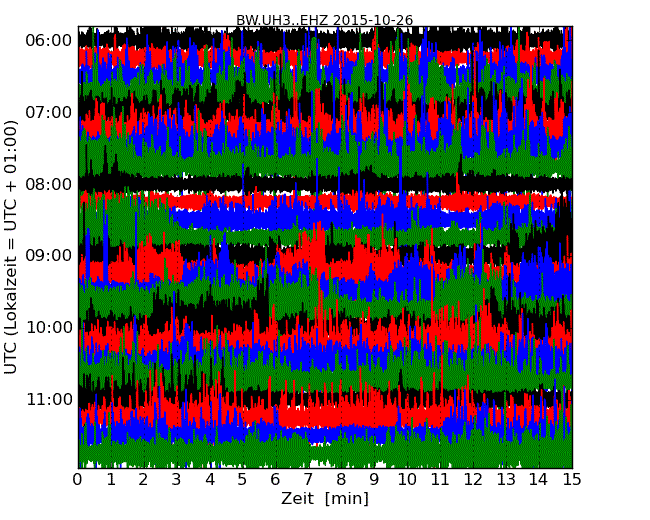
Task: Click the 11:00 time label
Action: click(49, 399)
